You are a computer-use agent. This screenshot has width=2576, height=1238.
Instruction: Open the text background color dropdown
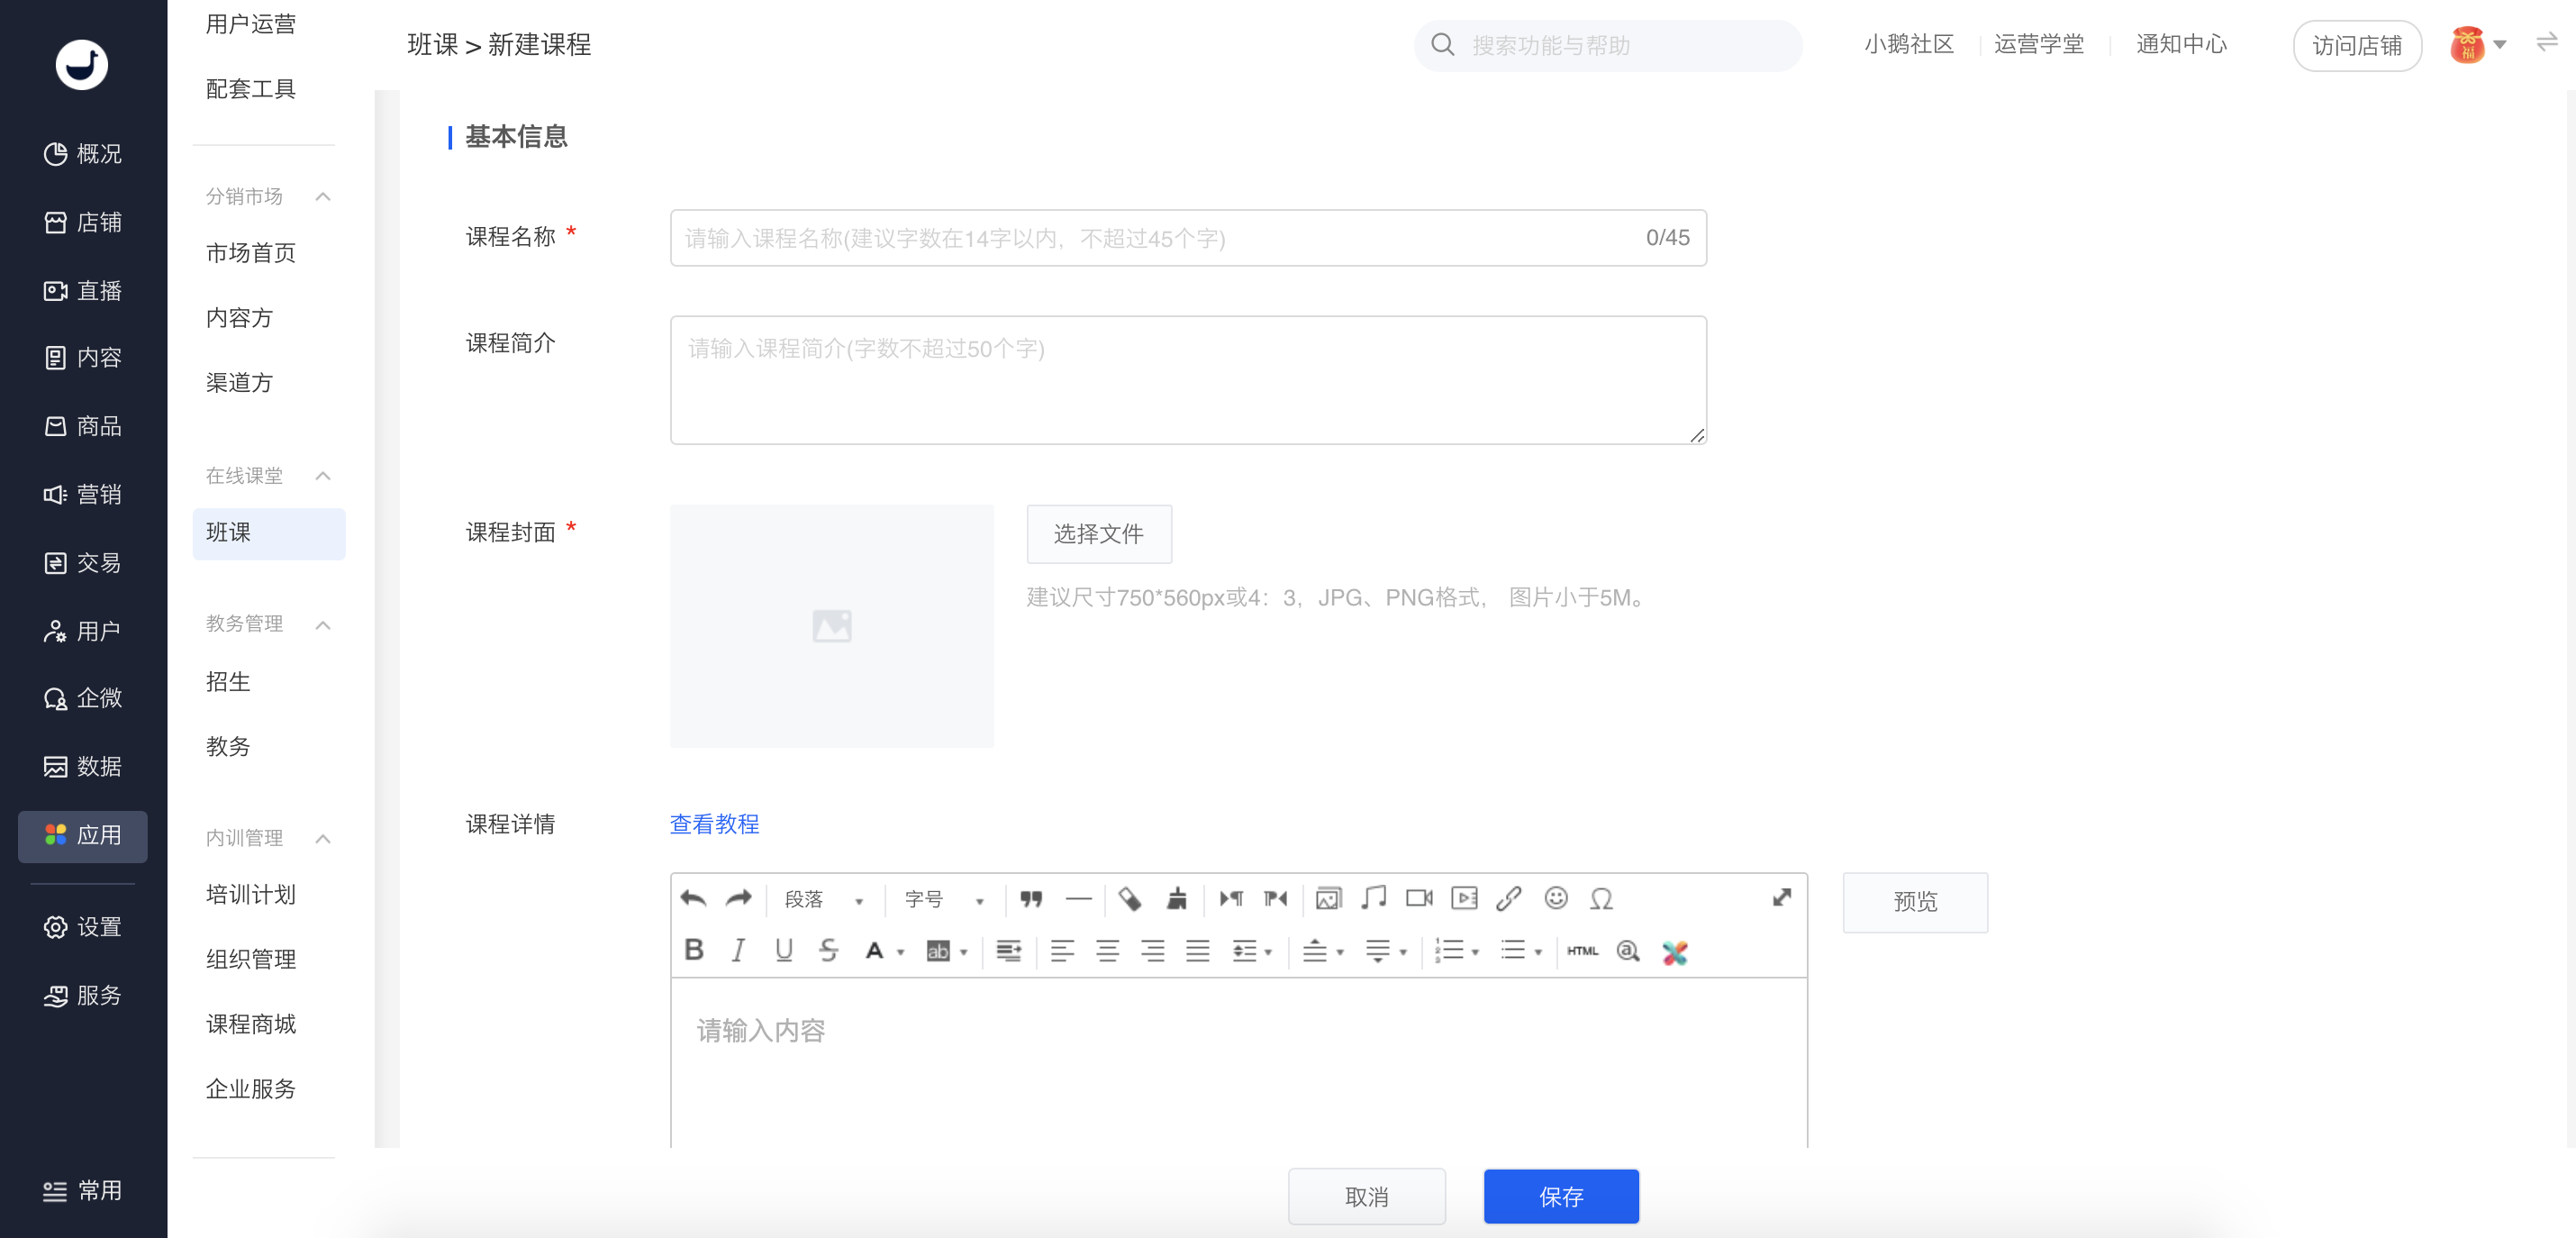(x=964, y=952)
